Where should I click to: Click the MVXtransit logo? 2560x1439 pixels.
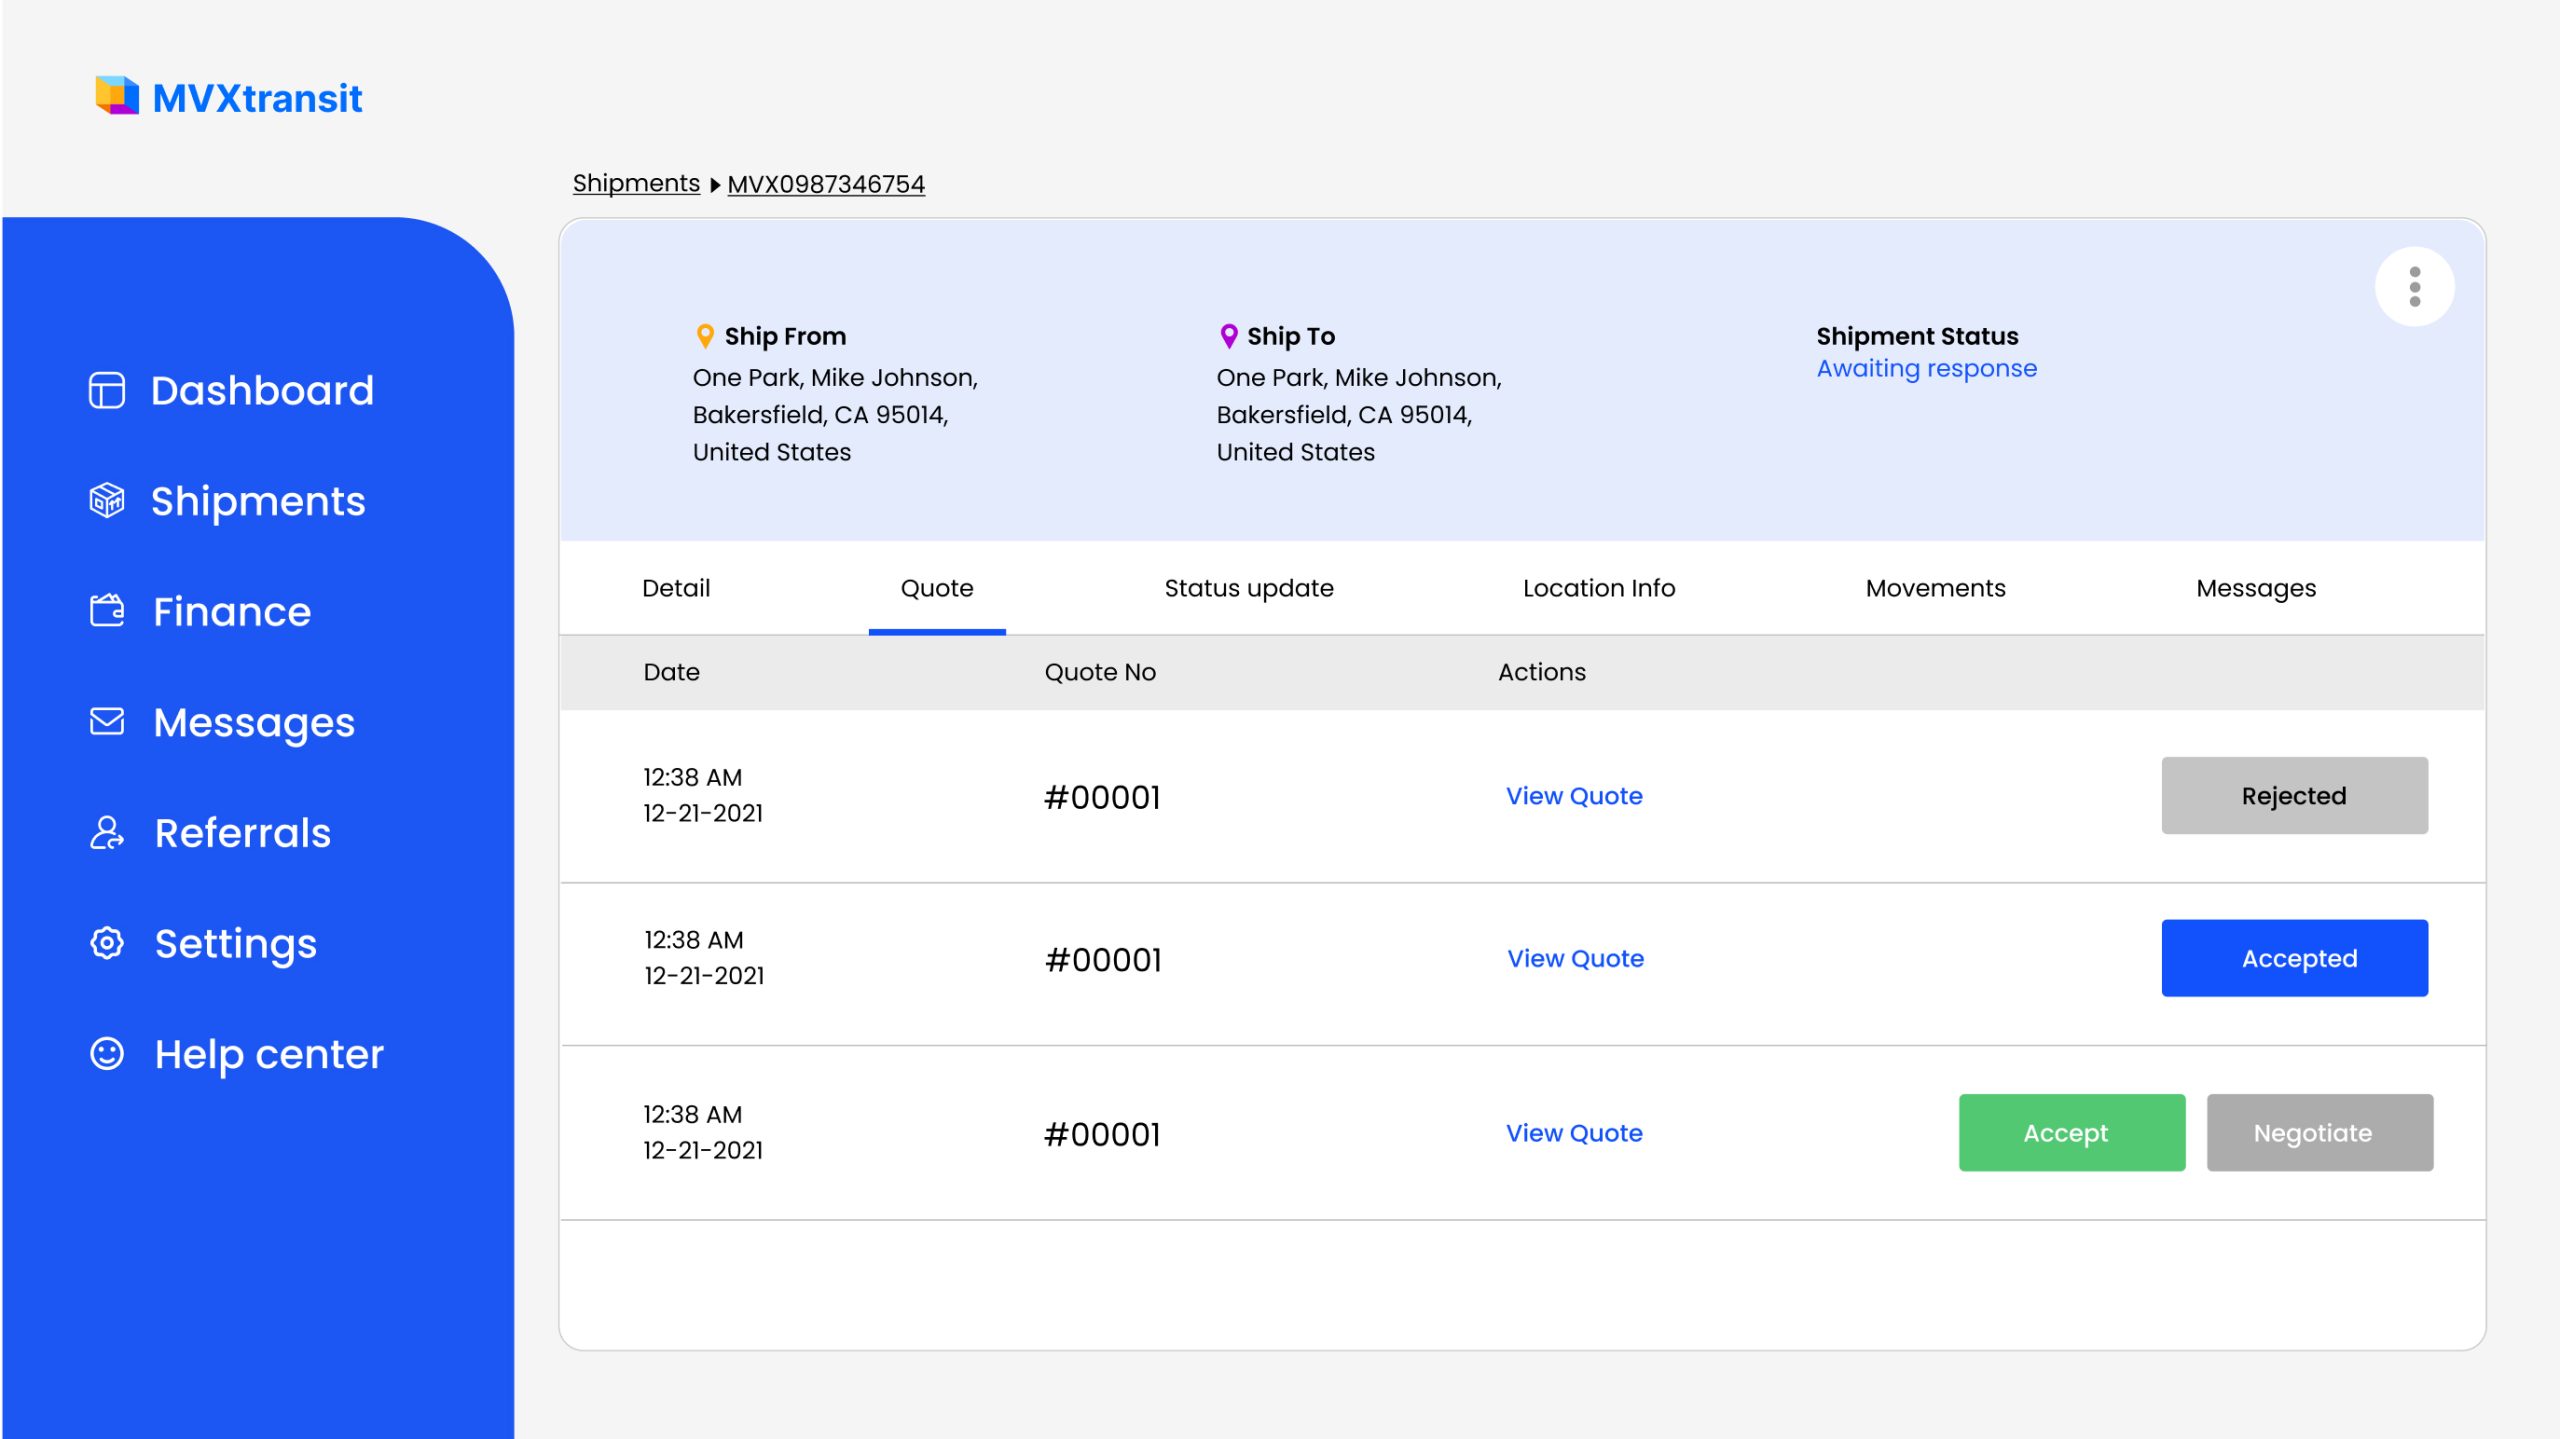[229, 97]
